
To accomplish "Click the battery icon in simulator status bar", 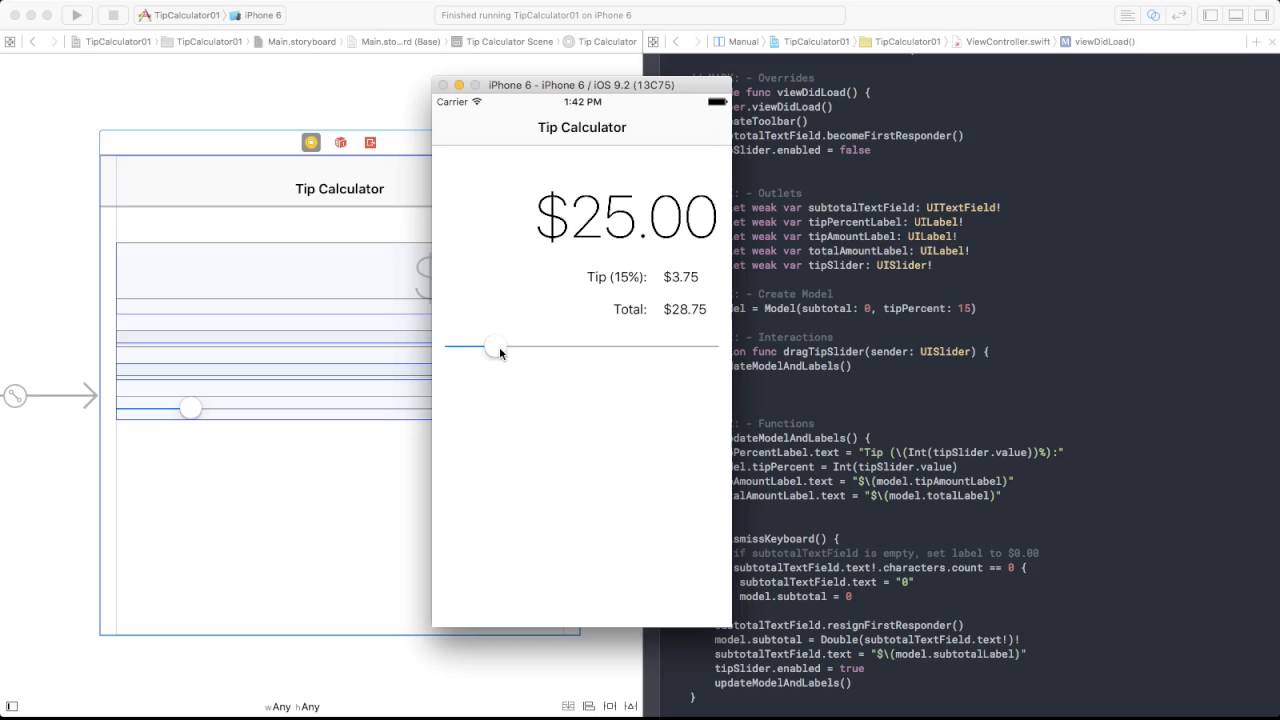I will [x=717, y=102].
